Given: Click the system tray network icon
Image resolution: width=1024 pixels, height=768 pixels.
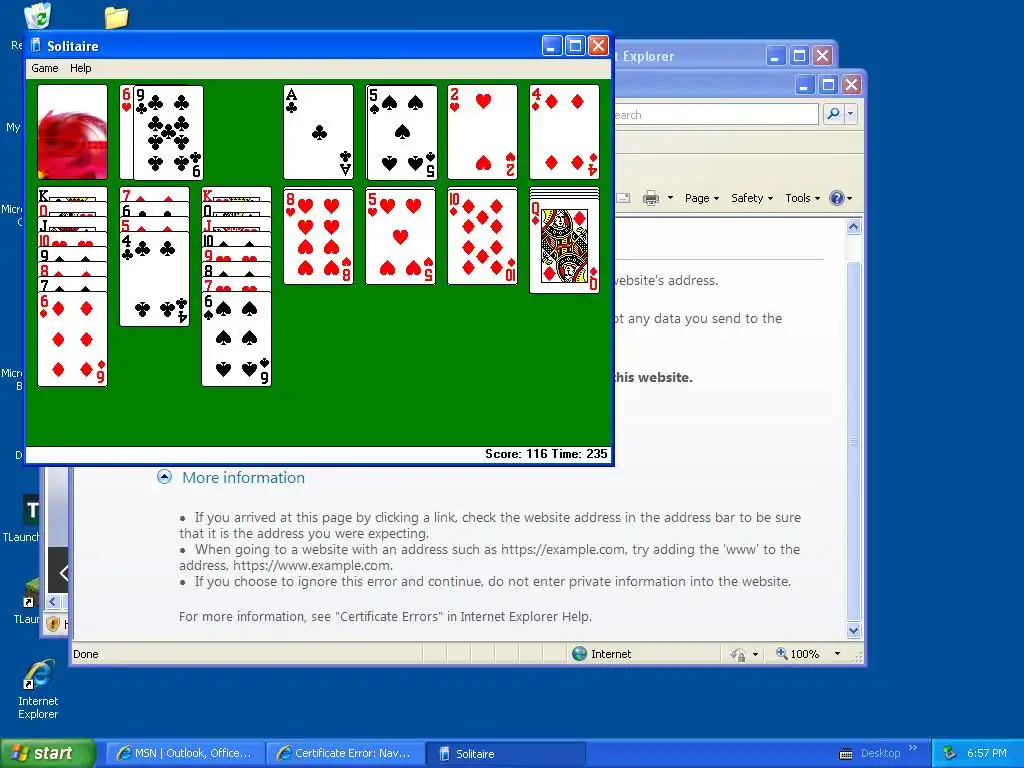Looking at the screenshot, I should [x=950, y=754].
